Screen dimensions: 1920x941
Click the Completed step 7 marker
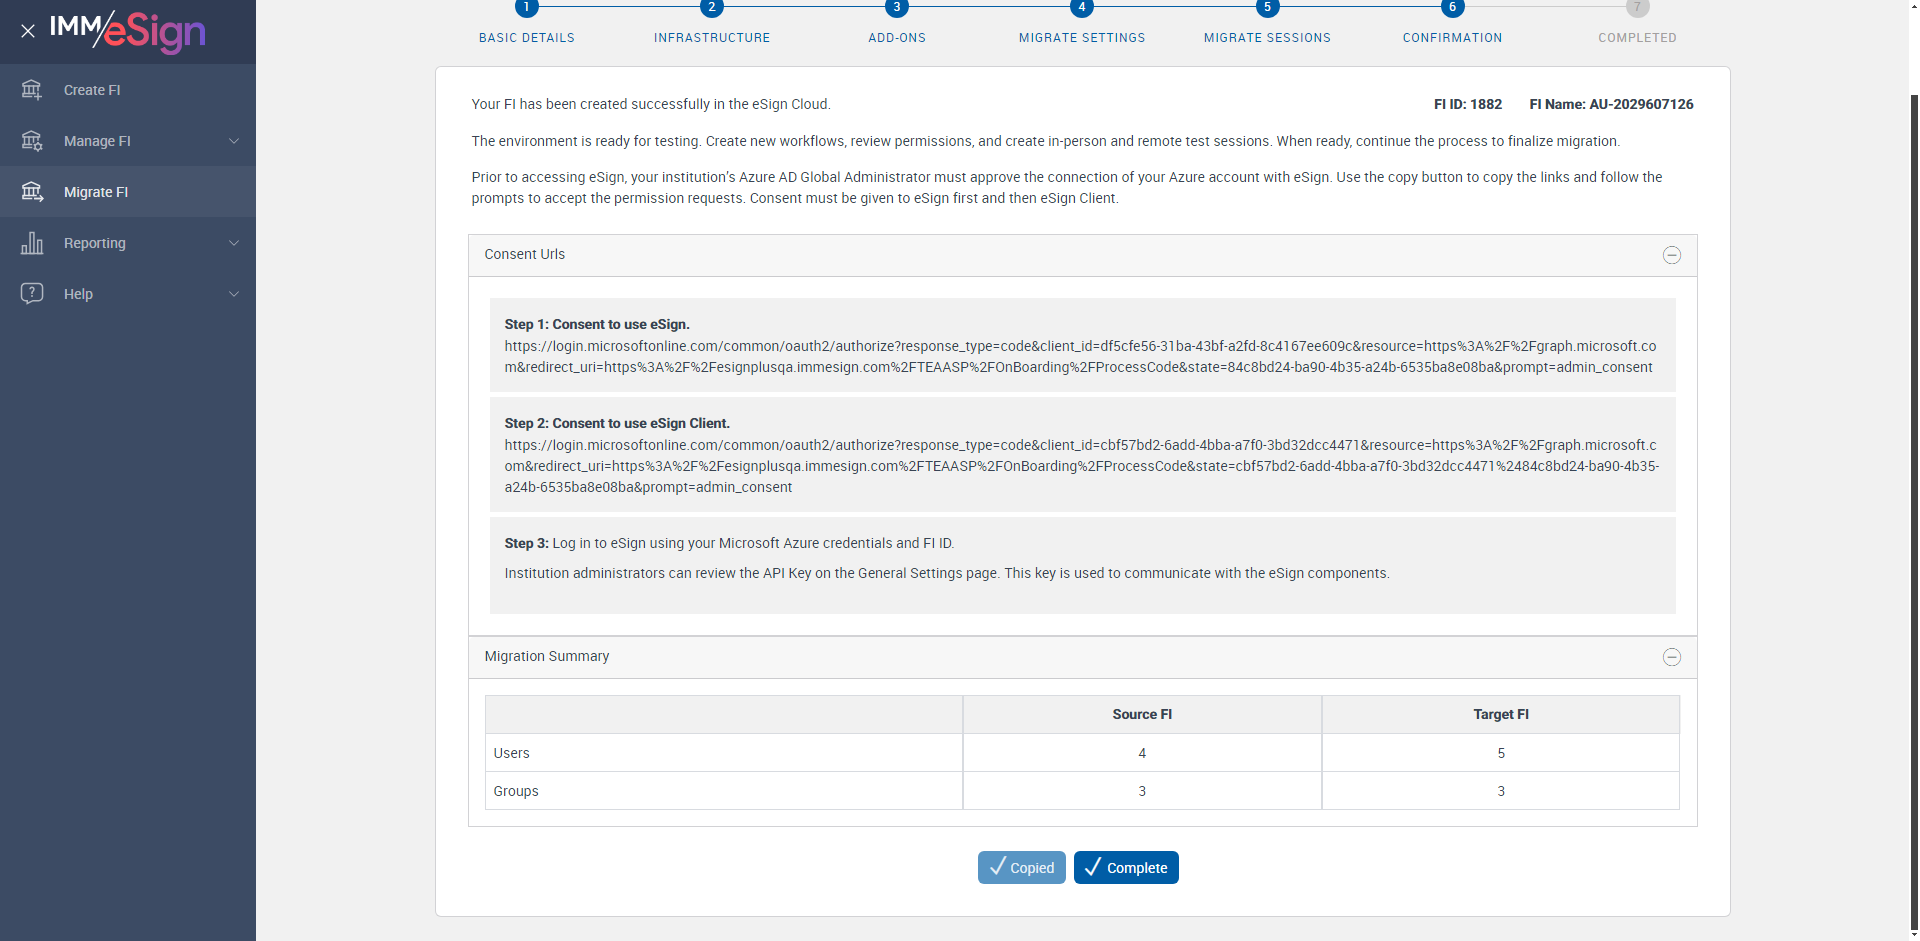[x=1637, y=8]
